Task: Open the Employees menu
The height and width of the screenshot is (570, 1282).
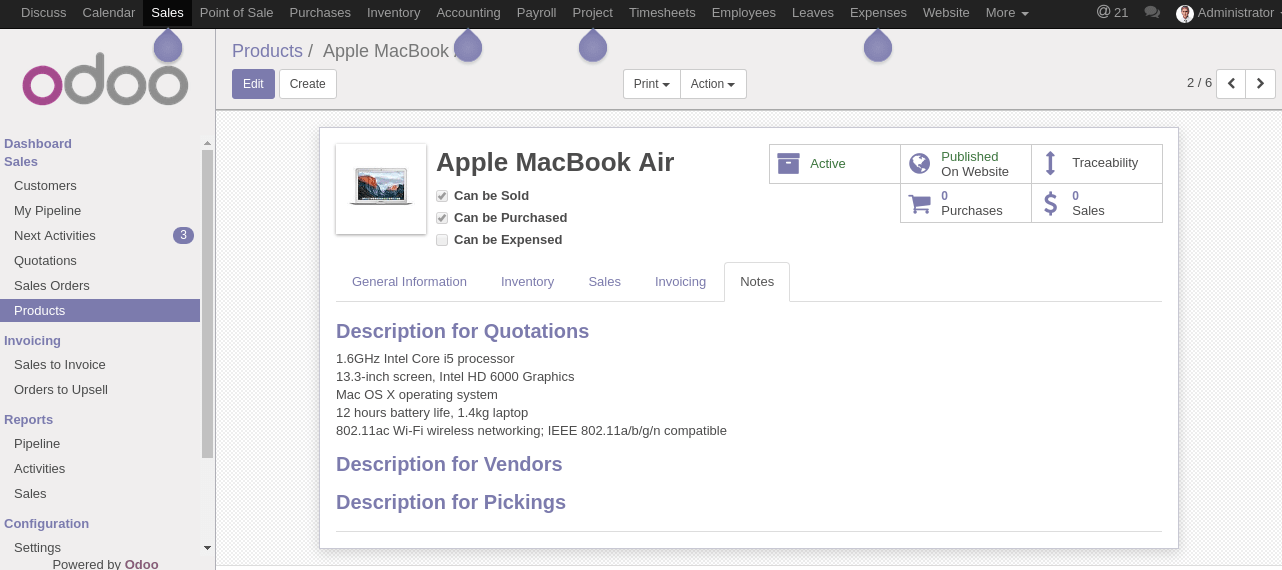Action: [743, 13]
